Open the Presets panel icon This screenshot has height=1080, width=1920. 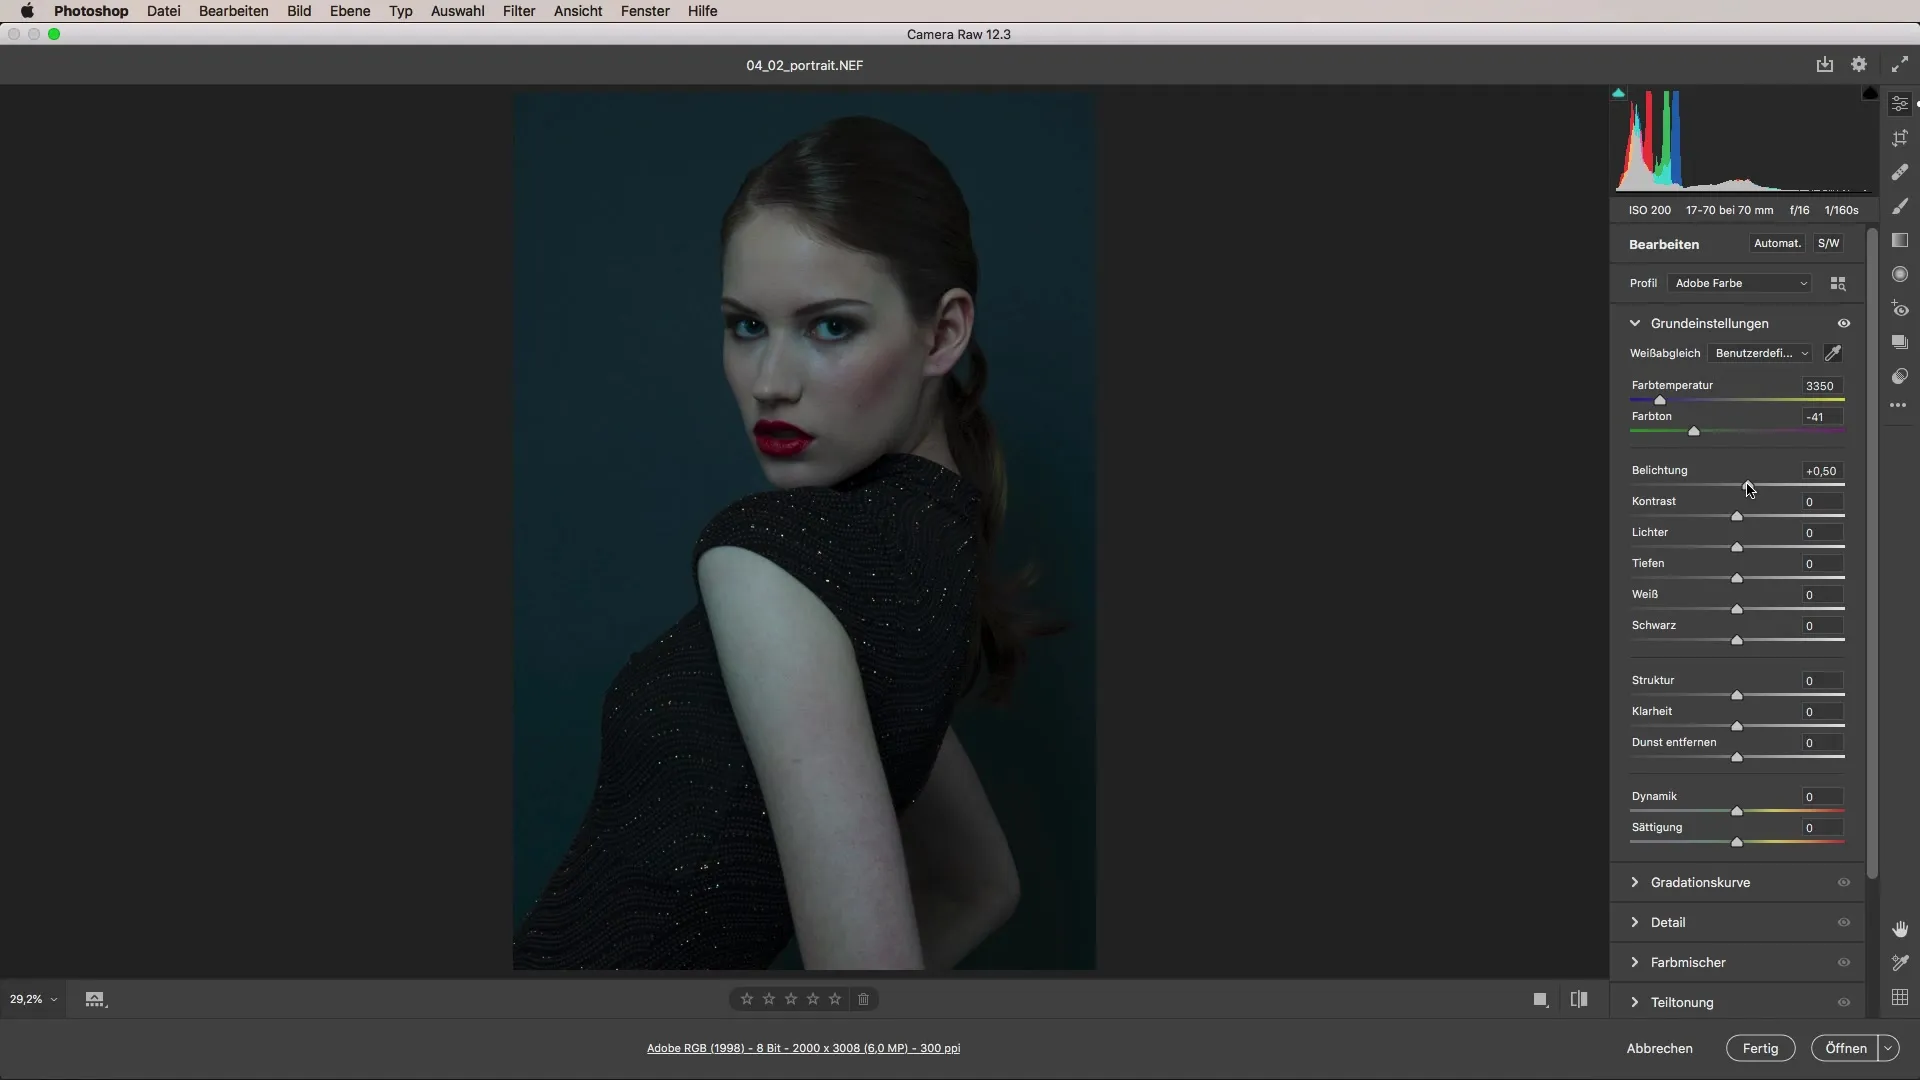[x=1900, y=376]
